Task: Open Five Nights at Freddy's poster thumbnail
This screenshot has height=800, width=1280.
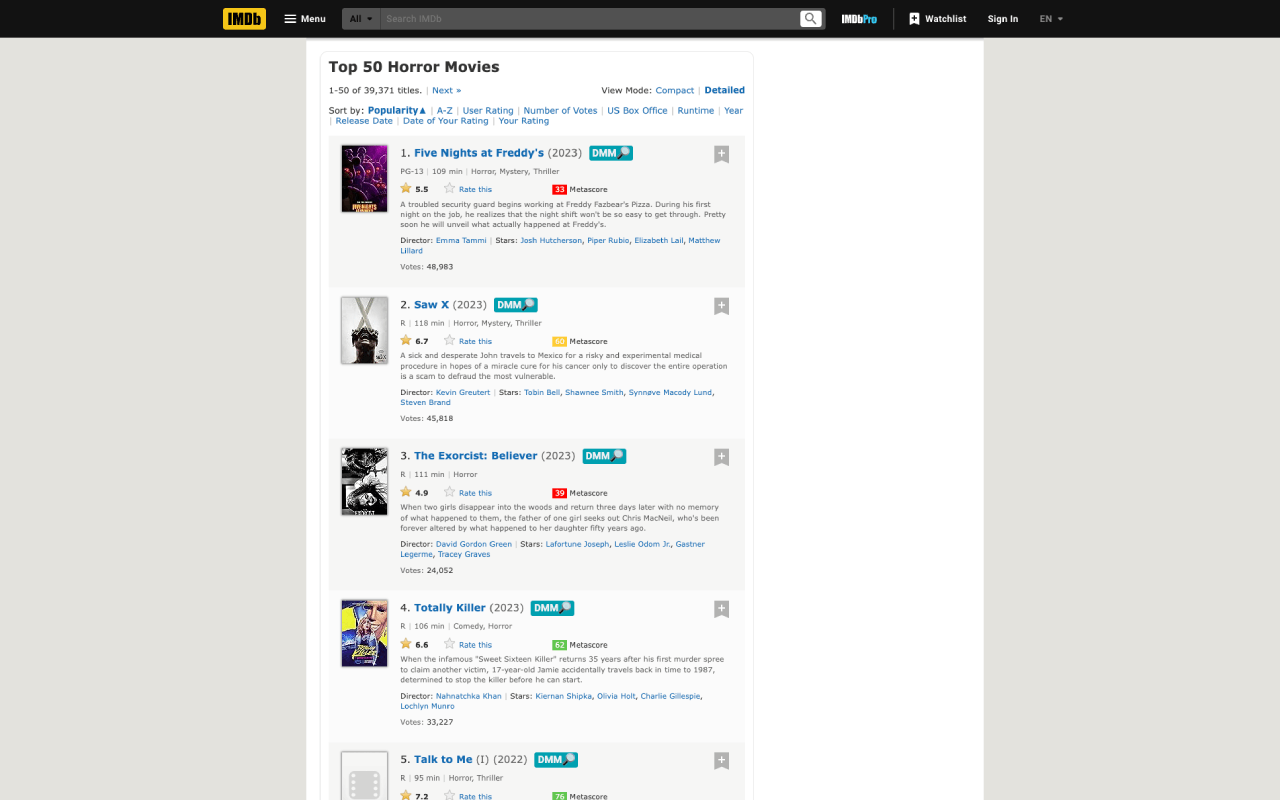Action: pos(364,179)
